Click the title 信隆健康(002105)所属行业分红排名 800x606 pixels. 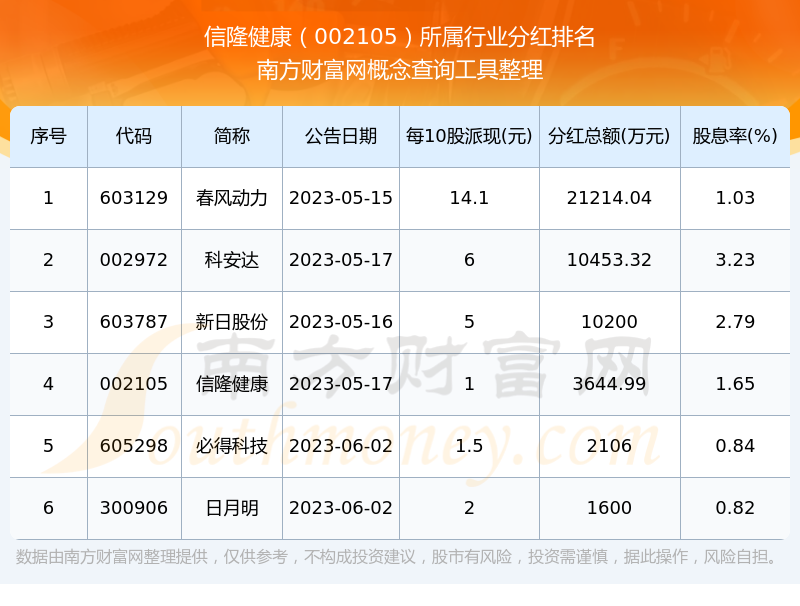[x=399, y=37]
